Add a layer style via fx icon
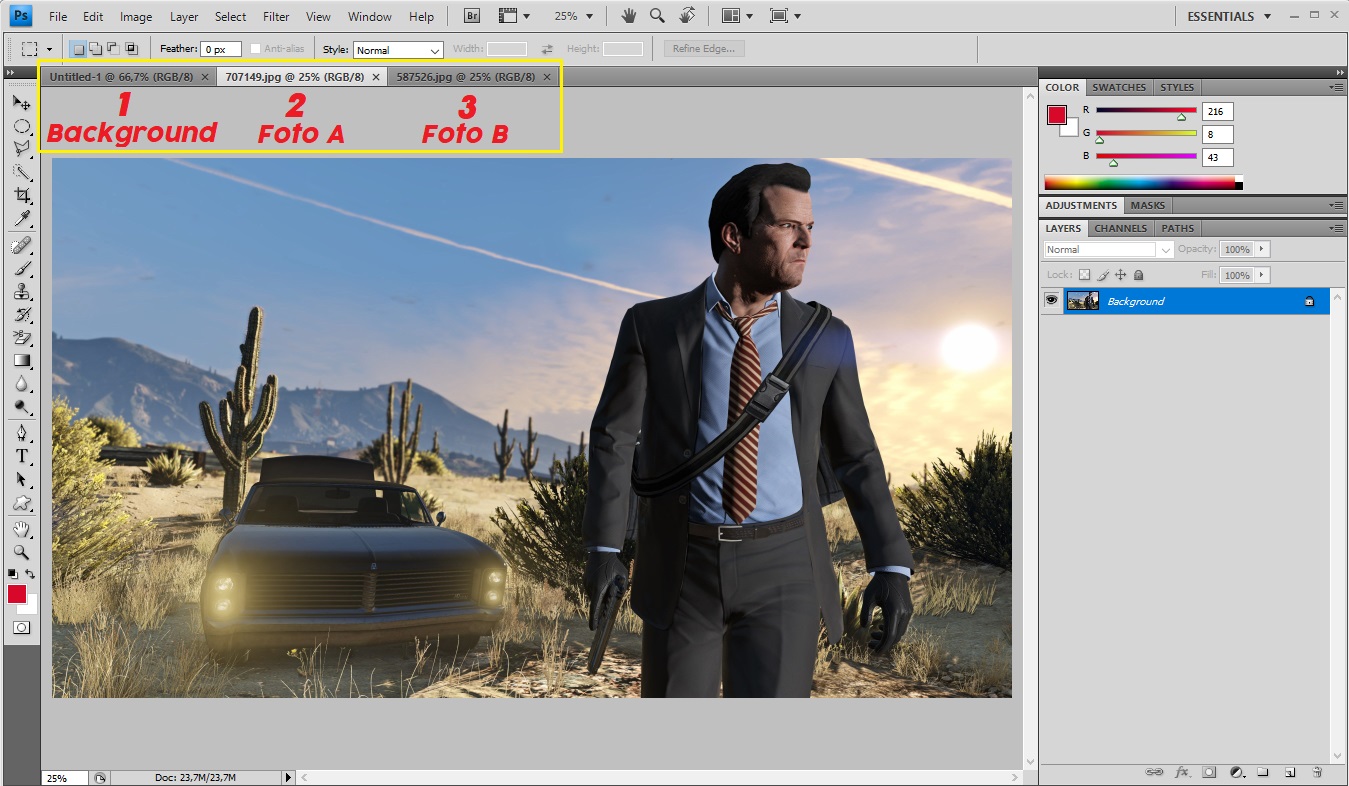 pyautogui.click(x=1182, y=772)
